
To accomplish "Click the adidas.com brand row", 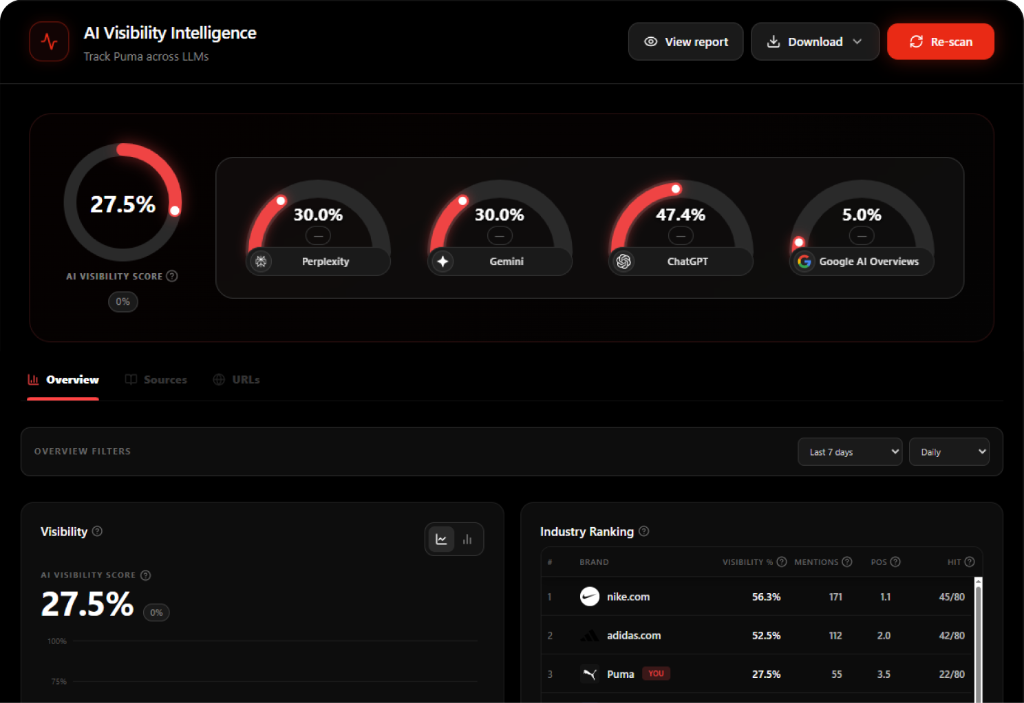I will [757, 635].
